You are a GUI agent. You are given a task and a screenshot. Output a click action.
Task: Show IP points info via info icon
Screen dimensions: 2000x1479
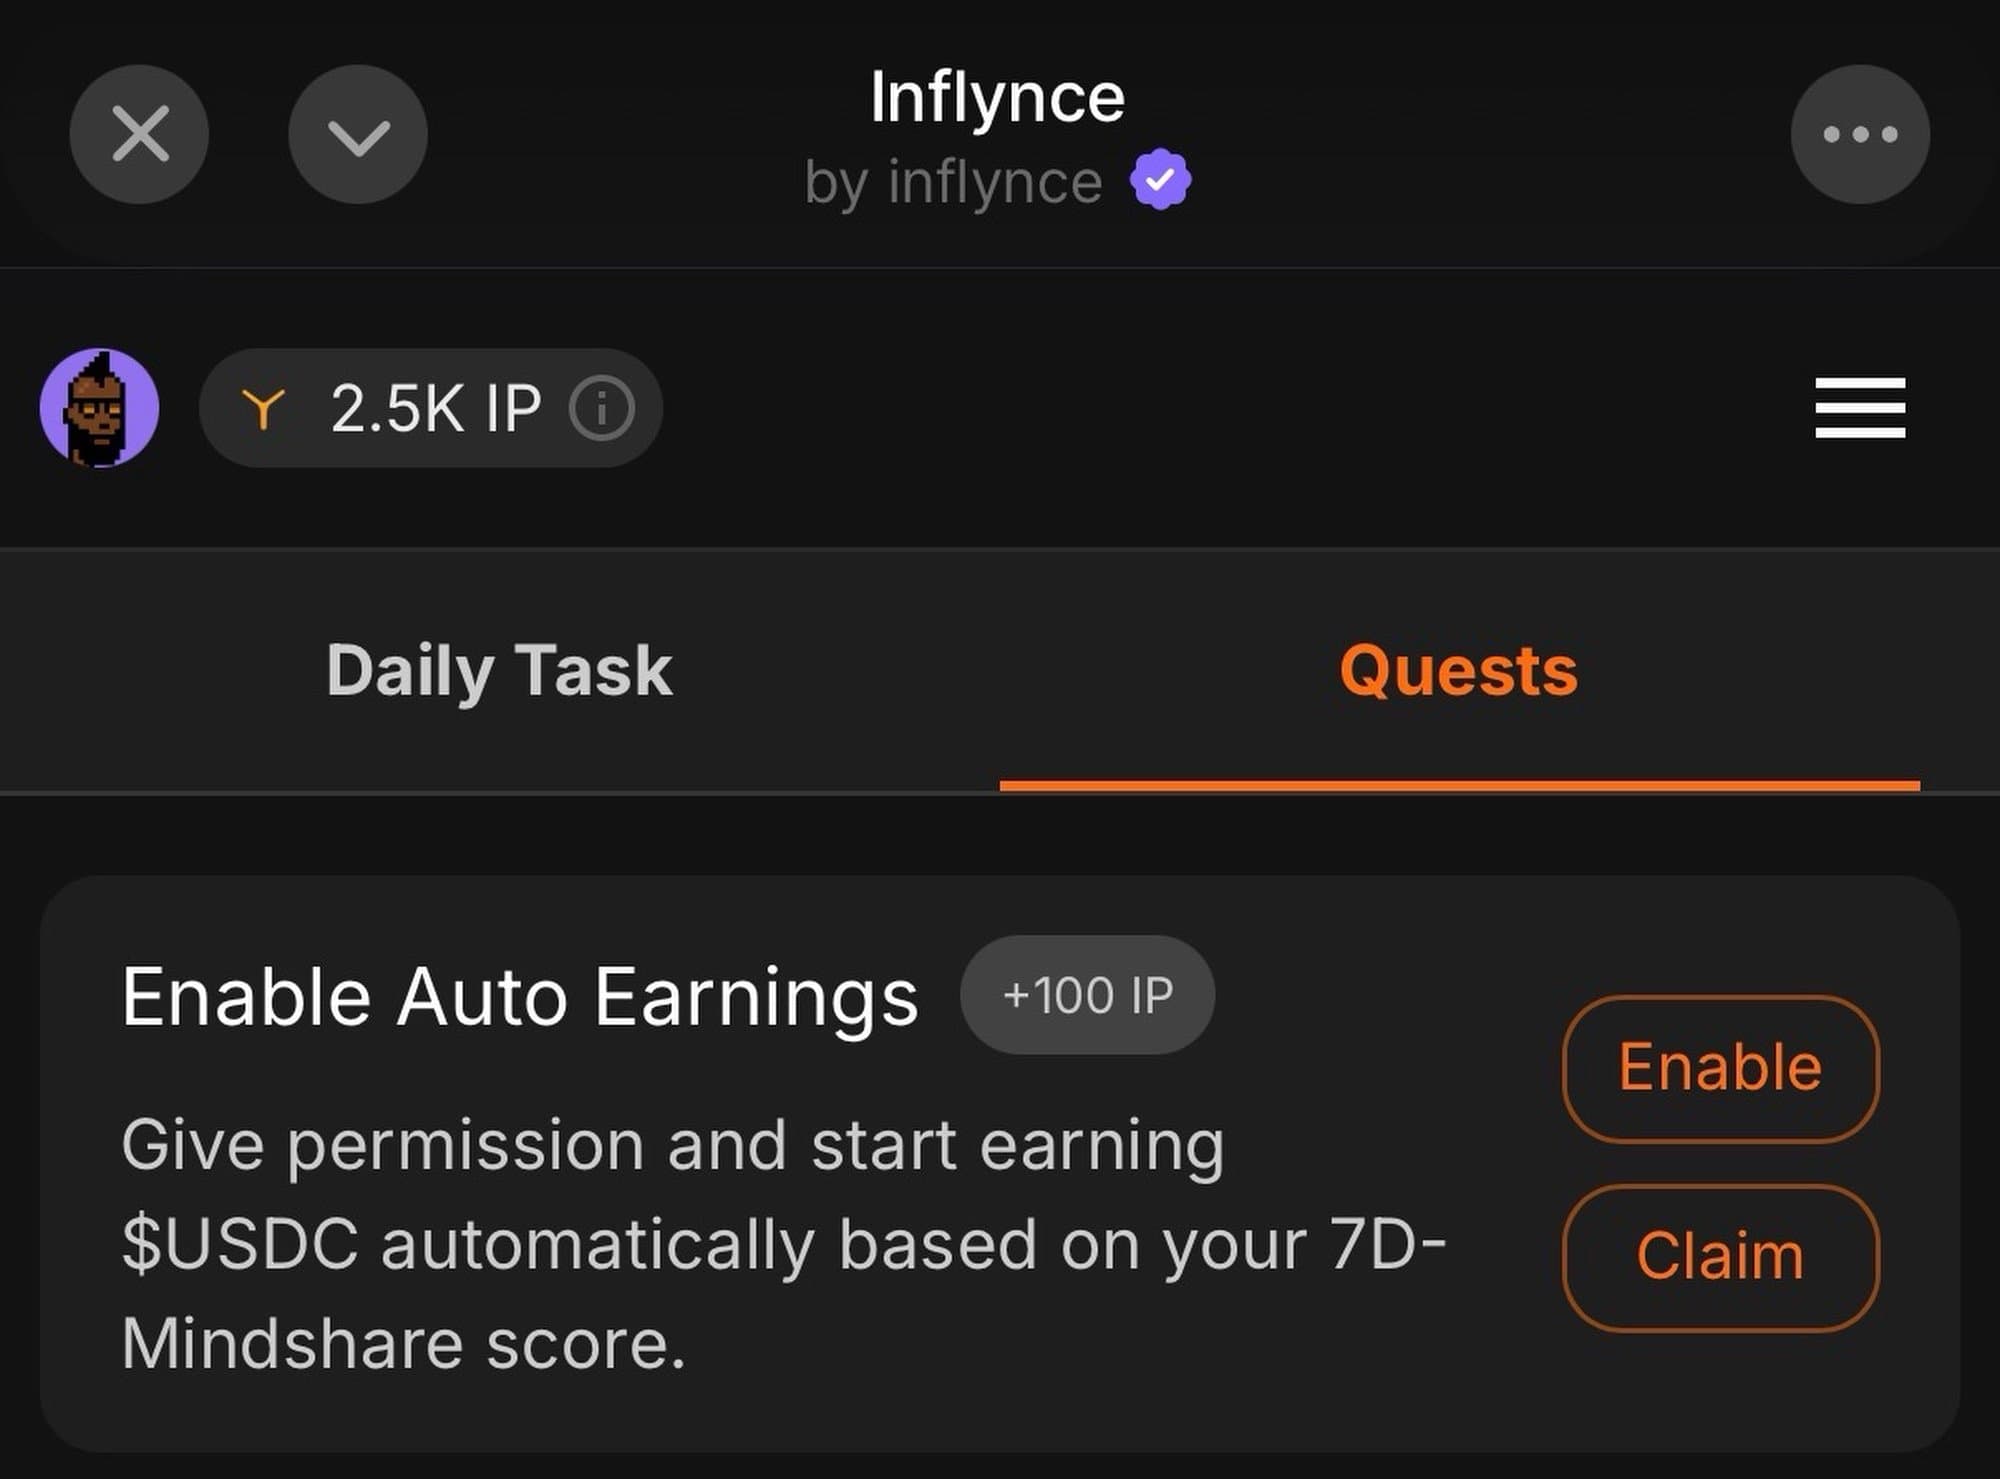[x=602, y=408]
